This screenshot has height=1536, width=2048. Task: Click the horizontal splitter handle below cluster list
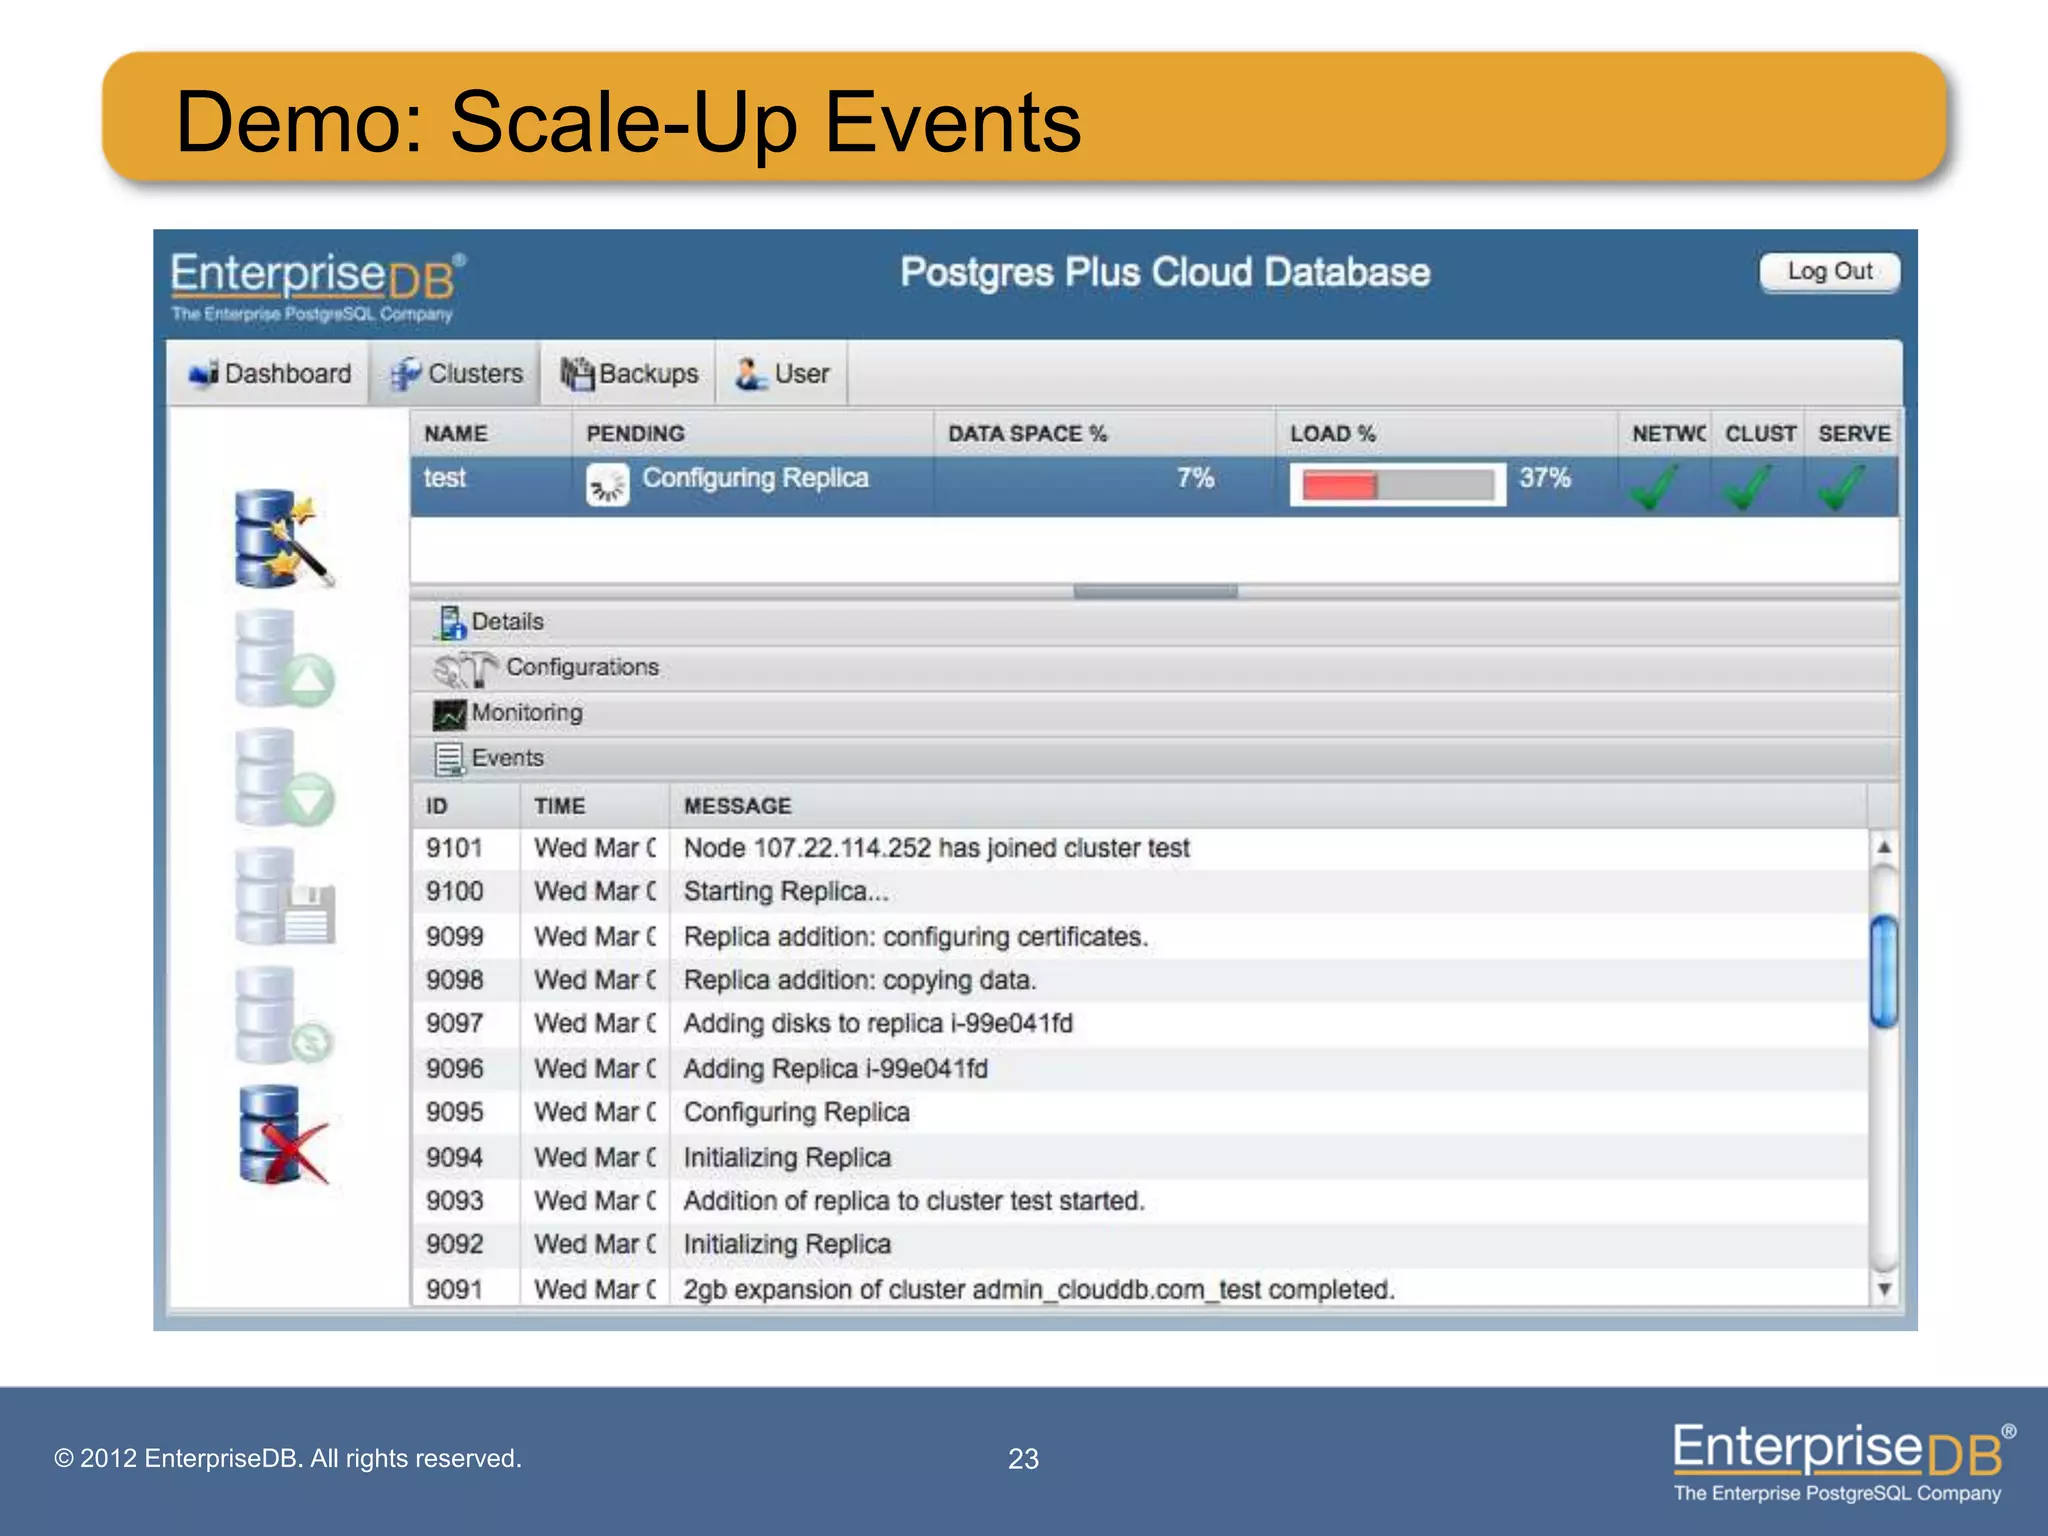[1155, 591]
